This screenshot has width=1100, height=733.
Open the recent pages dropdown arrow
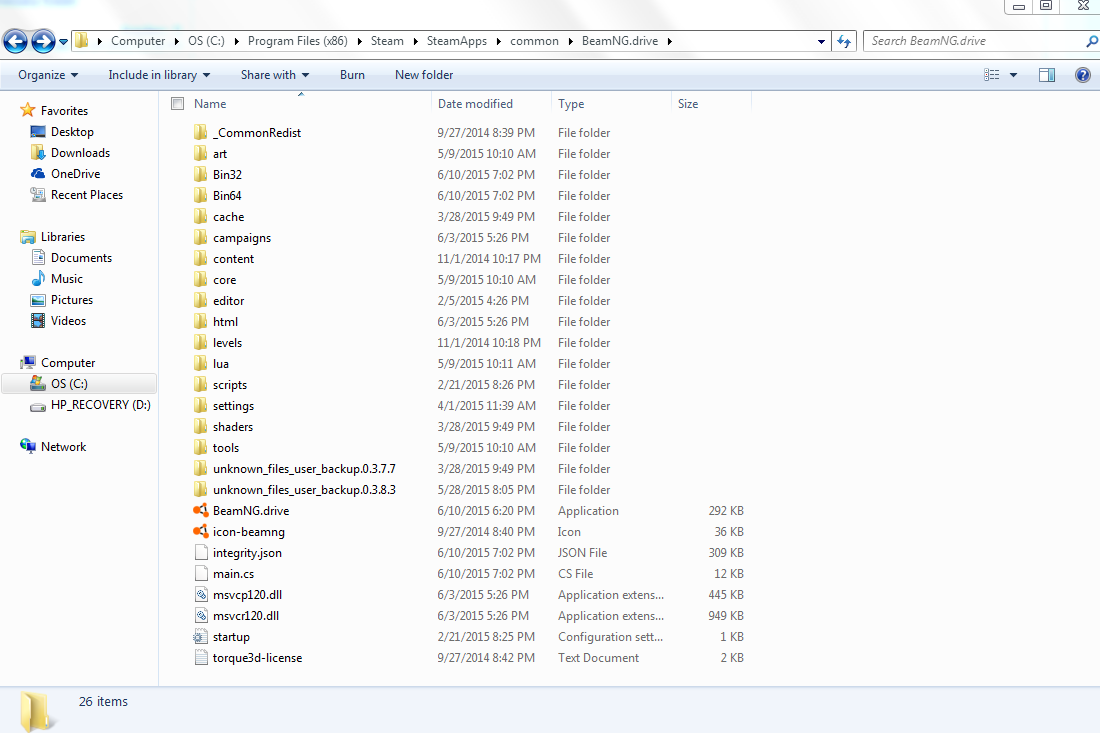click(x=63, y=42)
